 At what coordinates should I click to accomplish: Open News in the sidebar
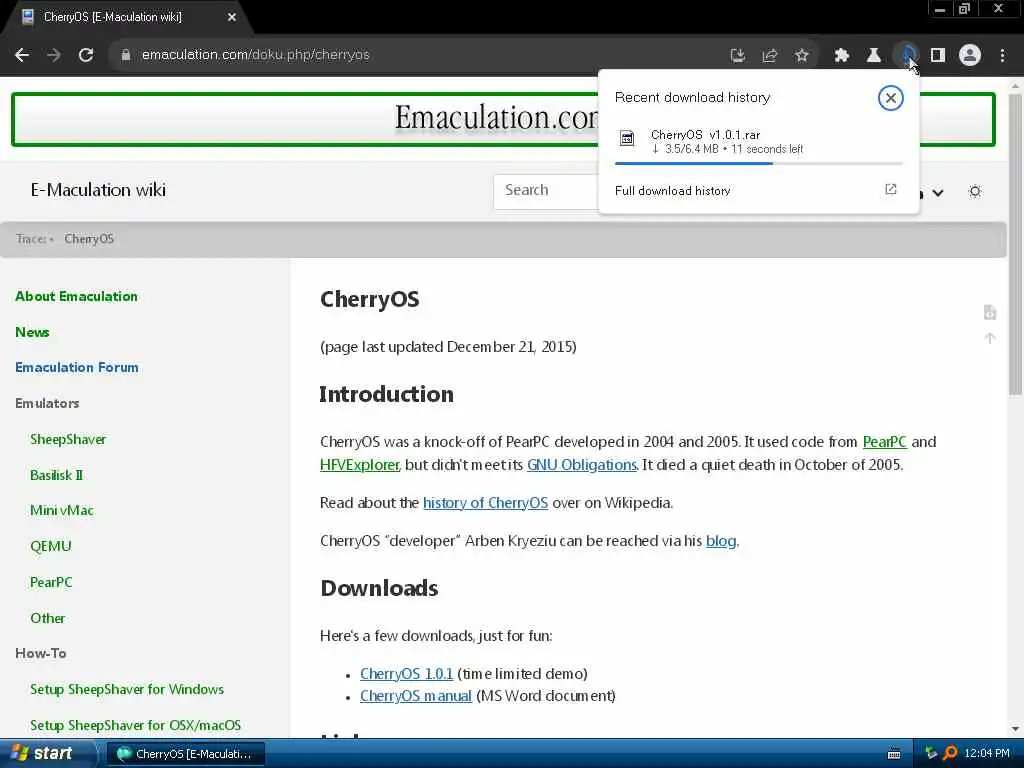coord(32,332)
